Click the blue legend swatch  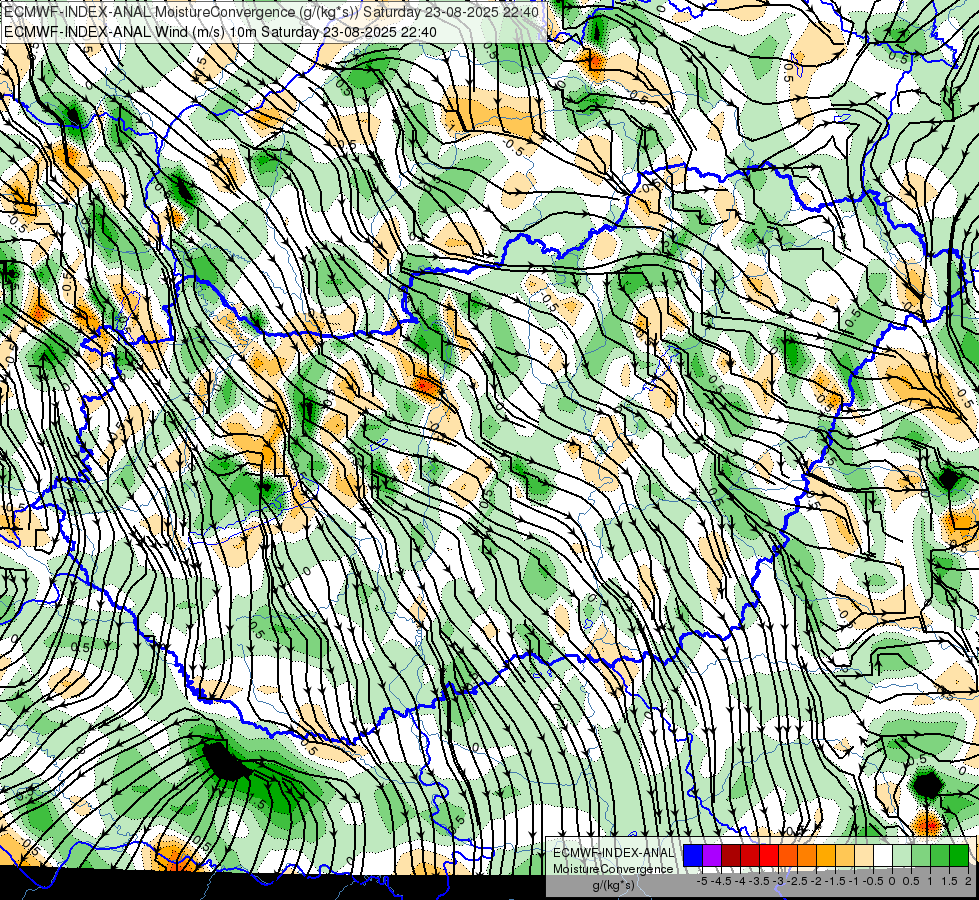point(693,855)
